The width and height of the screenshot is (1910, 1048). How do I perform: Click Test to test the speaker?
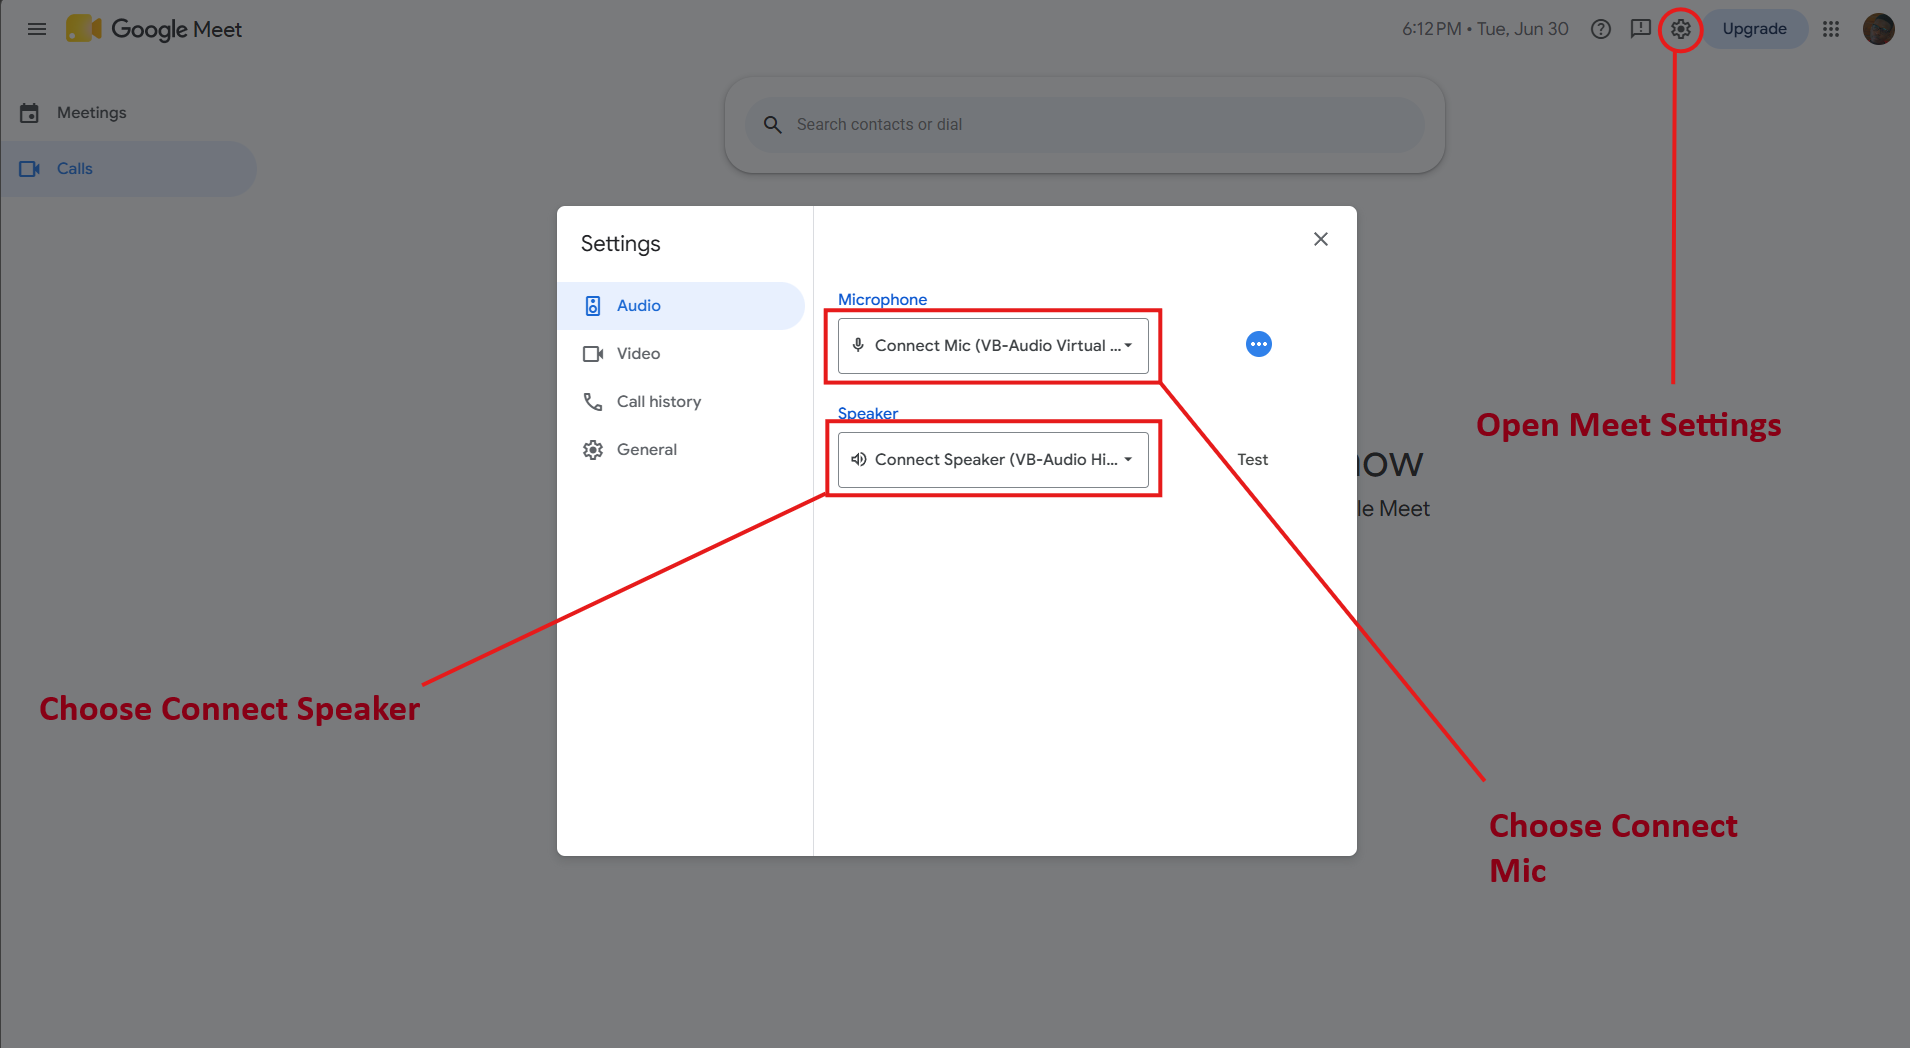(x=1253, y=460)
